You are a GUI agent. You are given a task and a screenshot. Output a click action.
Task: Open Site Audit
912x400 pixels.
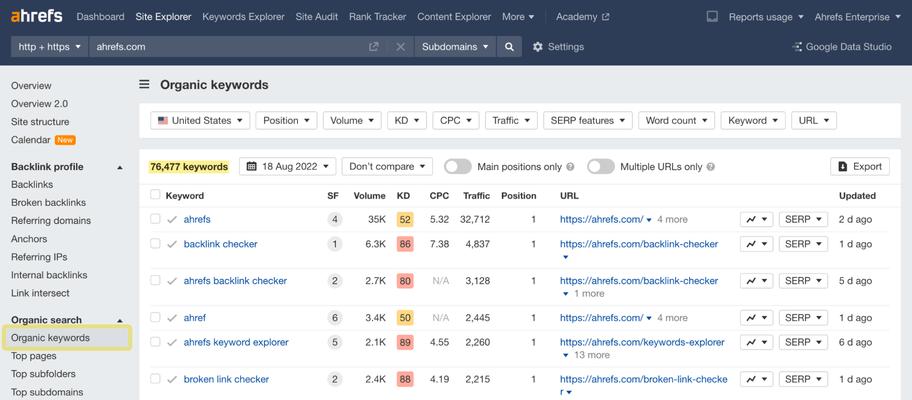pyautogui.click(x=316, y=17)
